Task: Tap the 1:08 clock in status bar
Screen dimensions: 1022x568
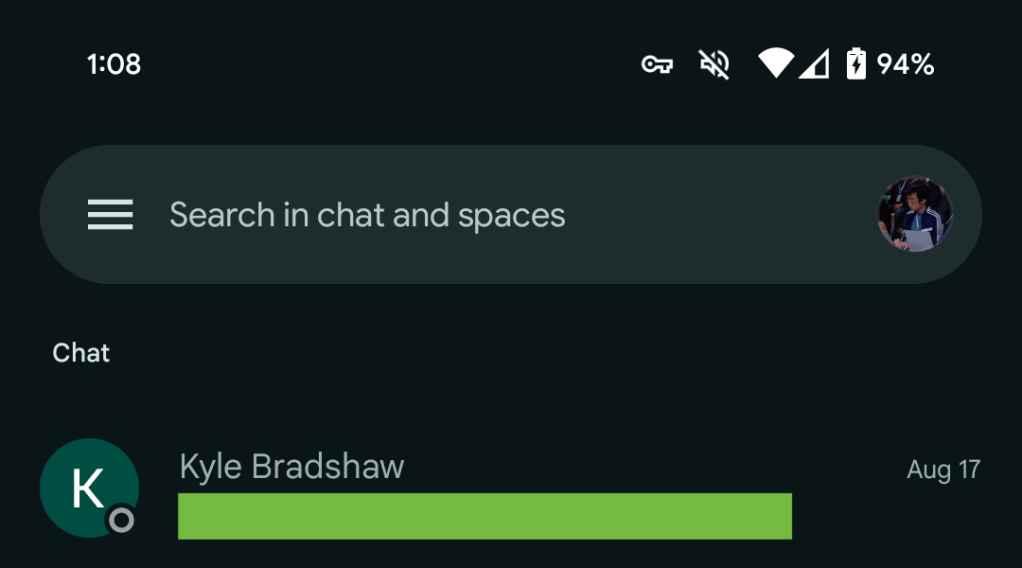Action: coord(114,65)
